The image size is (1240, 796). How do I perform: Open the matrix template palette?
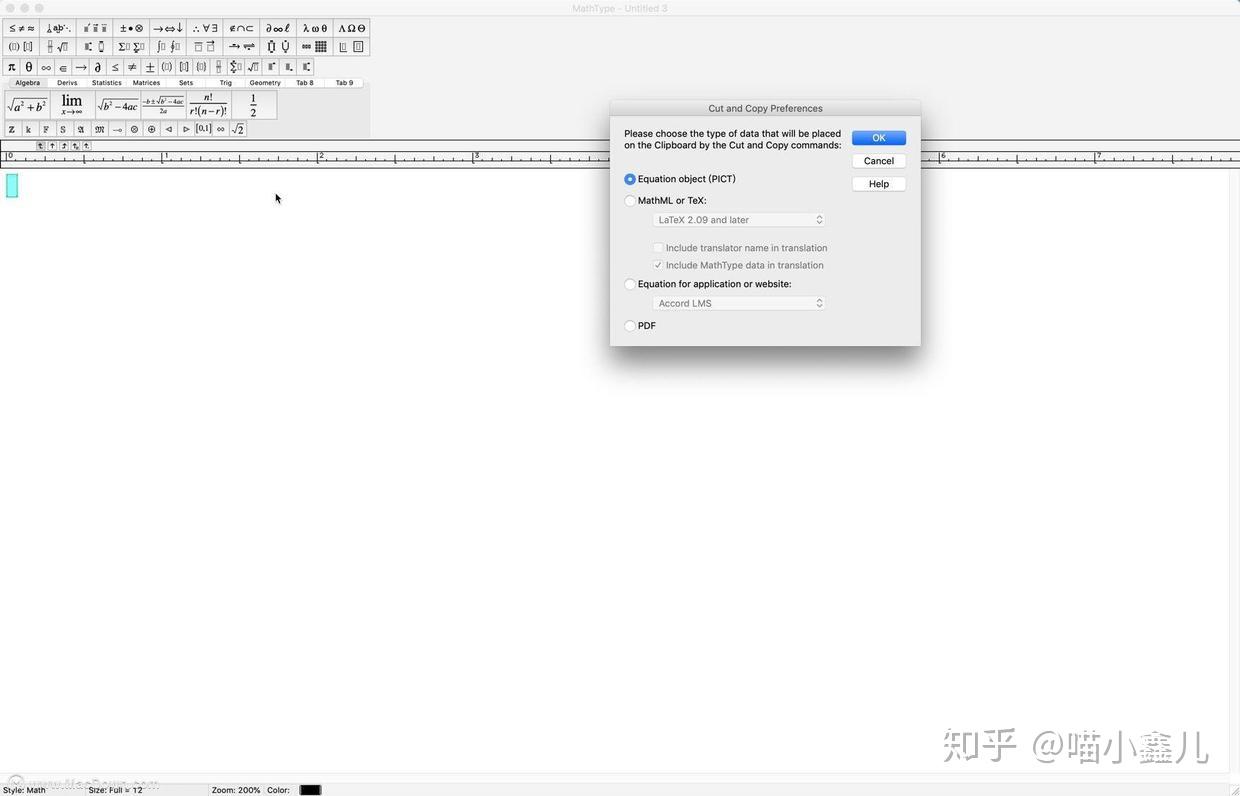[x=321, y=46]
